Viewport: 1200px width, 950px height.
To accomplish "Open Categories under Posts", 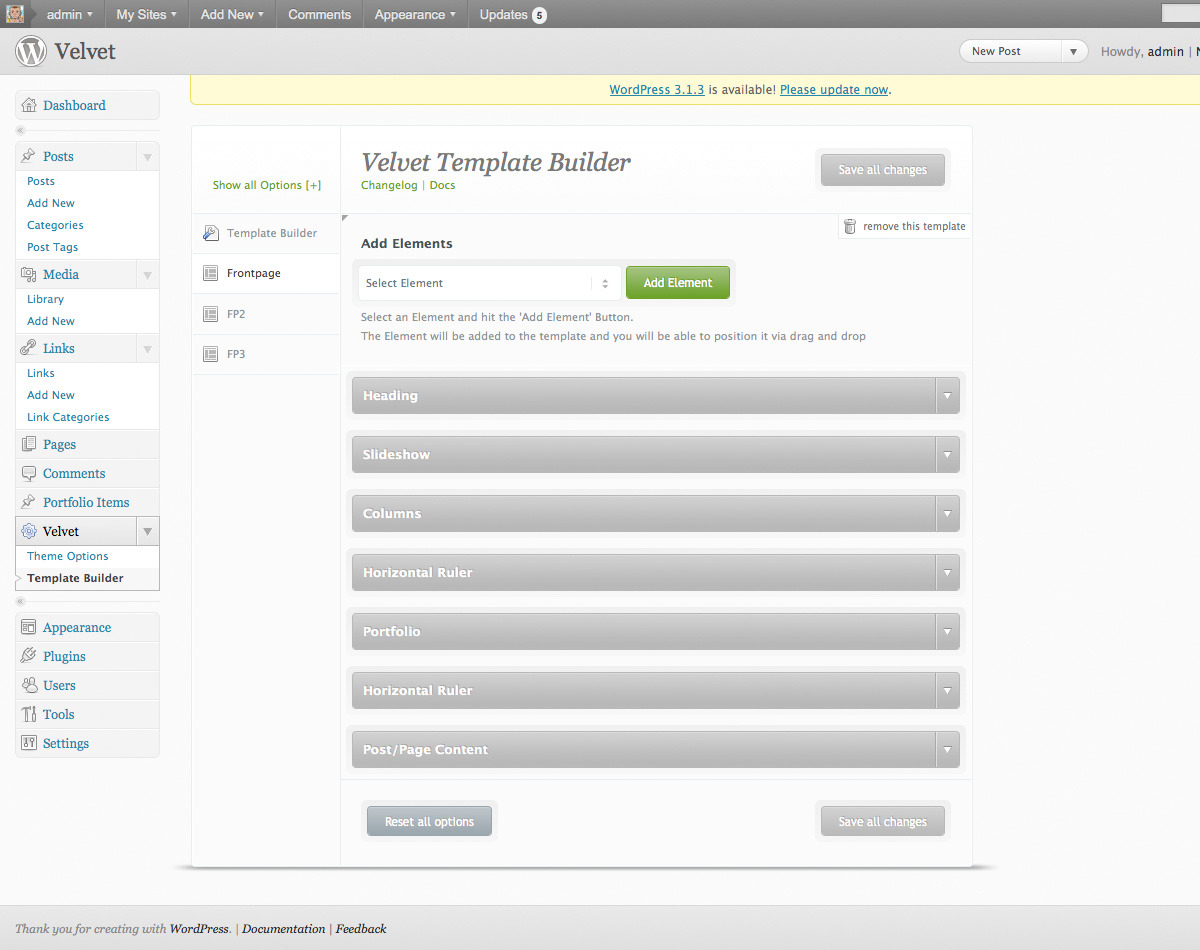I will coord(55,225).
